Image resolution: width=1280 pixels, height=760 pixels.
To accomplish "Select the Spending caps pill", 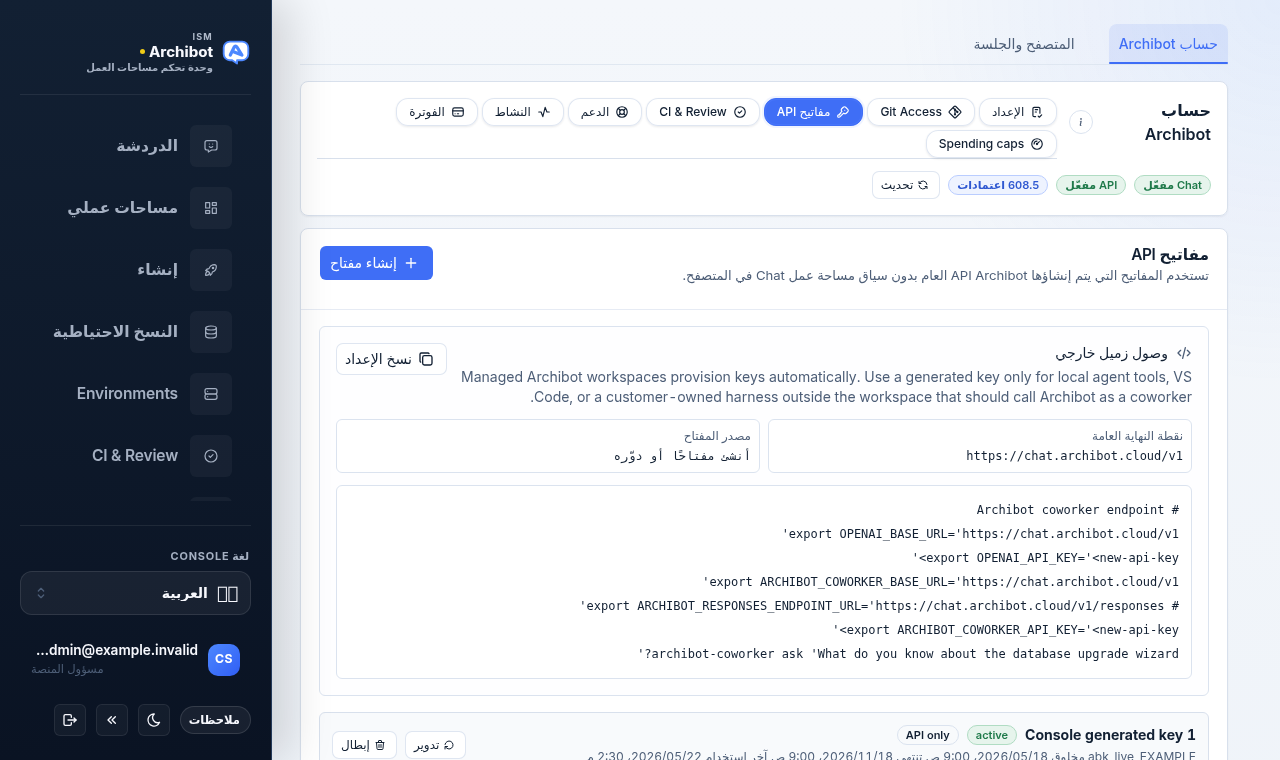I will click(x=991, y=144).
